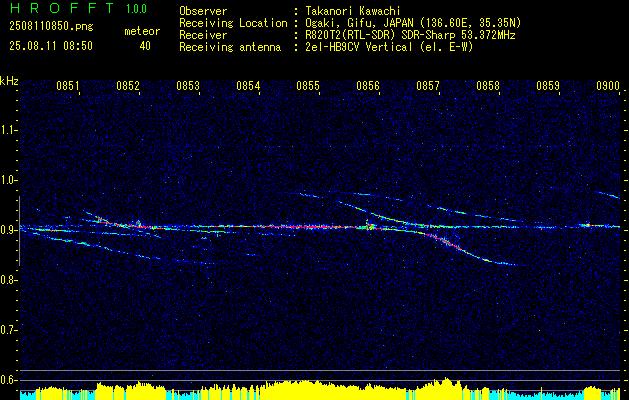Click the 0.7 frequency axis label

(x=8, y=330)
